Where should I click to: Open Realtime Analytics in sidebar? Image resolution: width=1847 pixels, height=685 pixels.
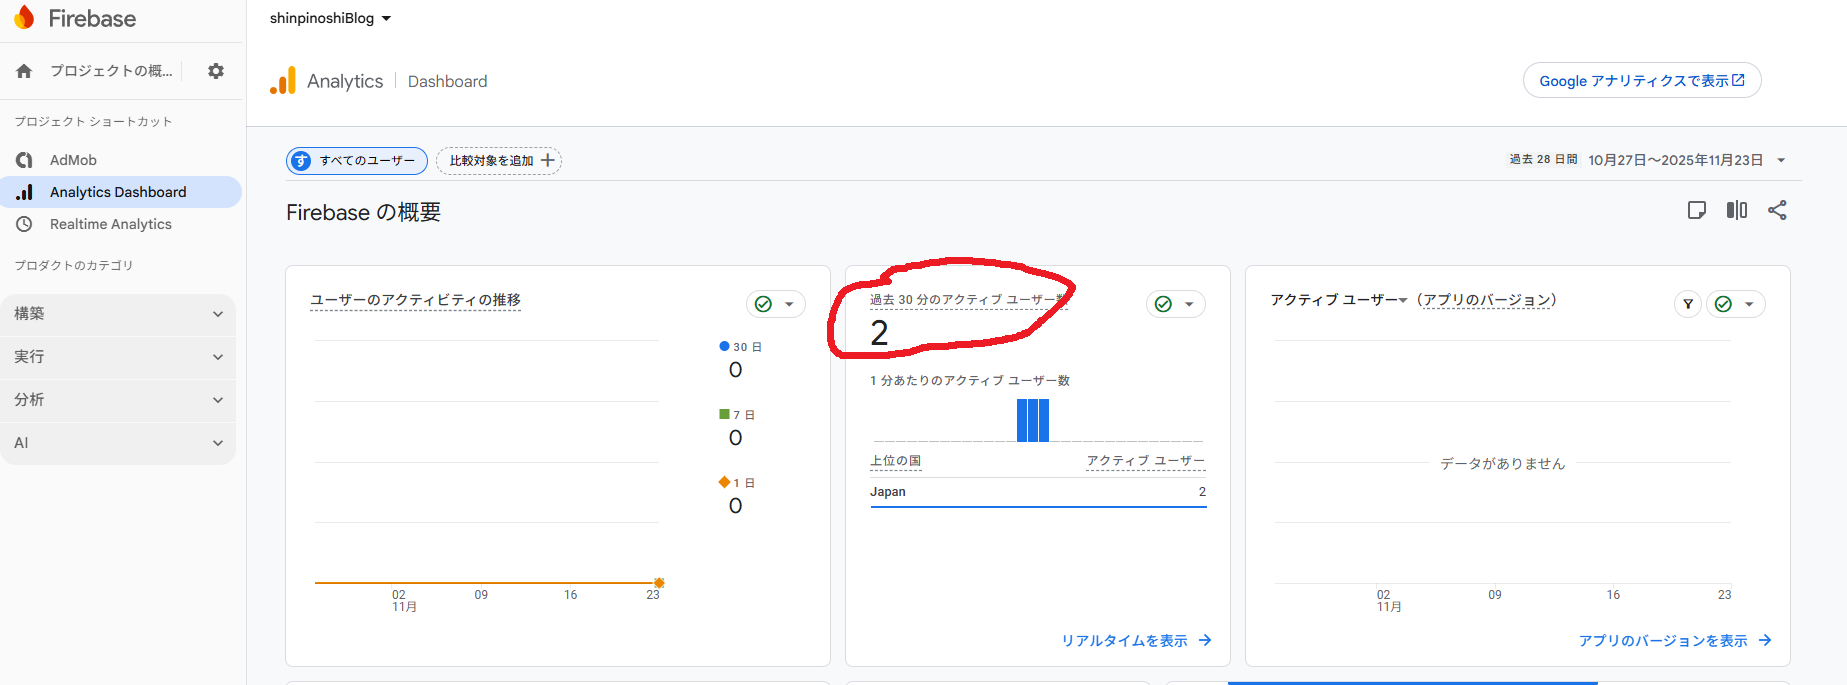[x=111, y=224]
